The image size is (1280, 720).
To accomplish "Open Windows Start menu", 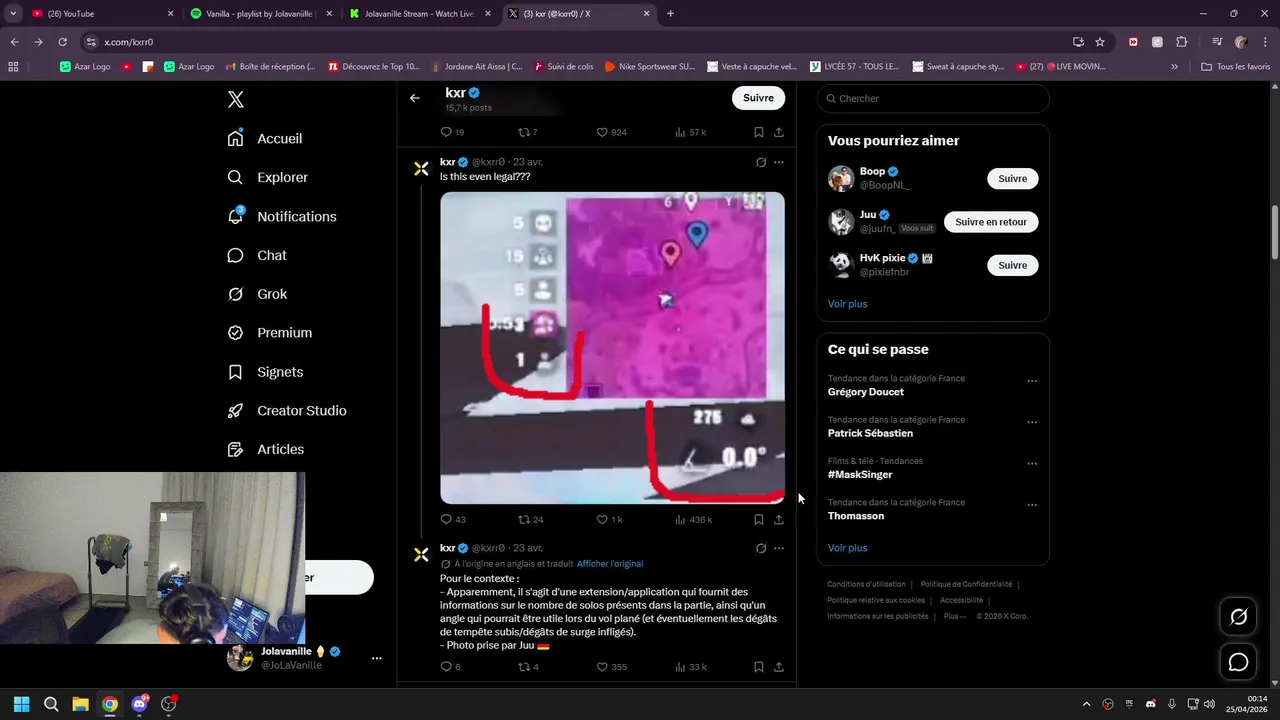I will click(22, 704).
